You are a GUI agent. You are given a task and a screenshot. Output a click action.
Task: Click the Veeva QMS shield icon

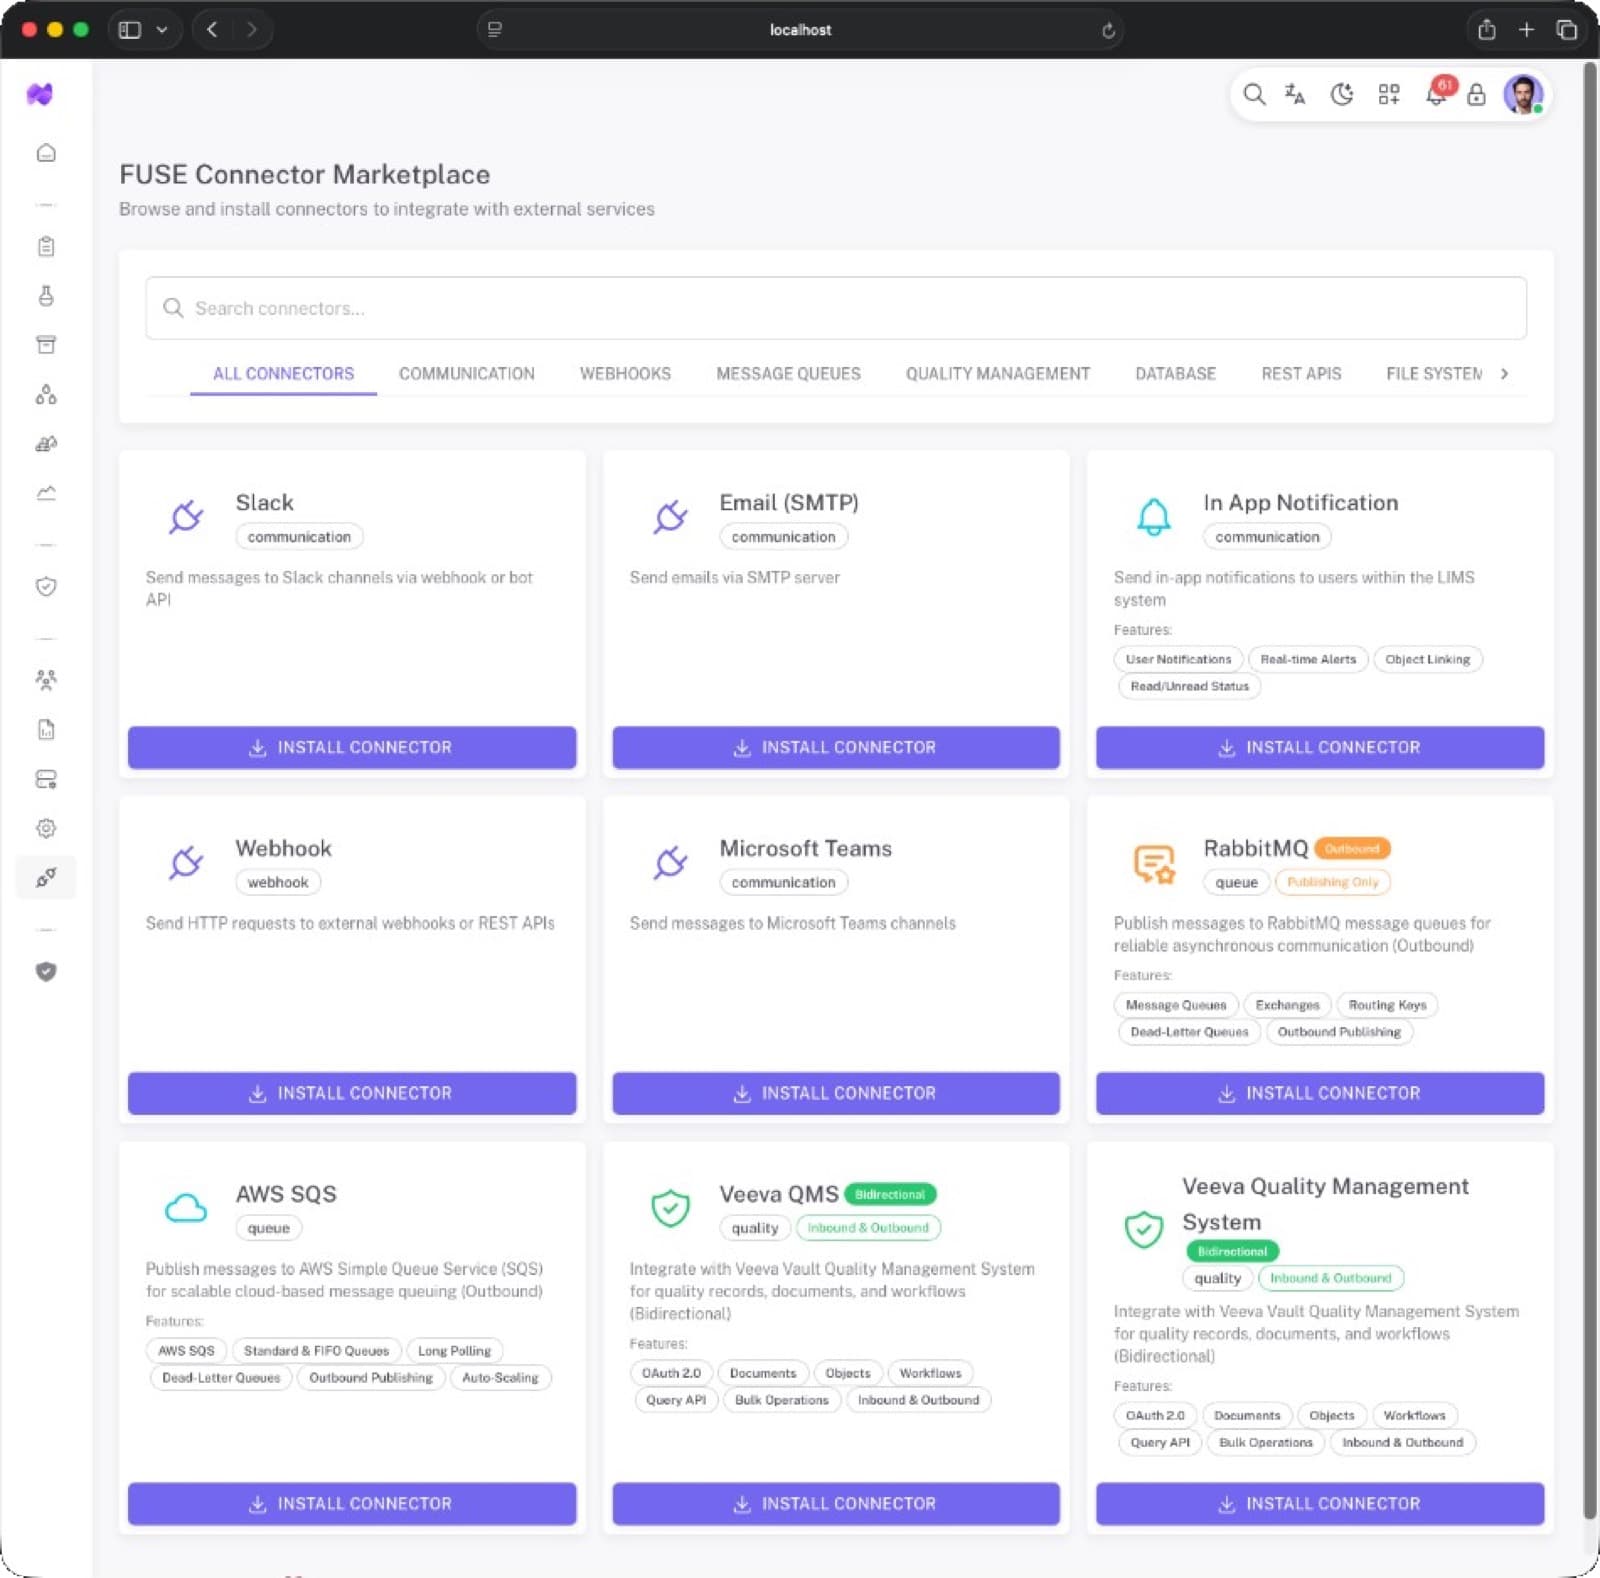pos(670,1208)
